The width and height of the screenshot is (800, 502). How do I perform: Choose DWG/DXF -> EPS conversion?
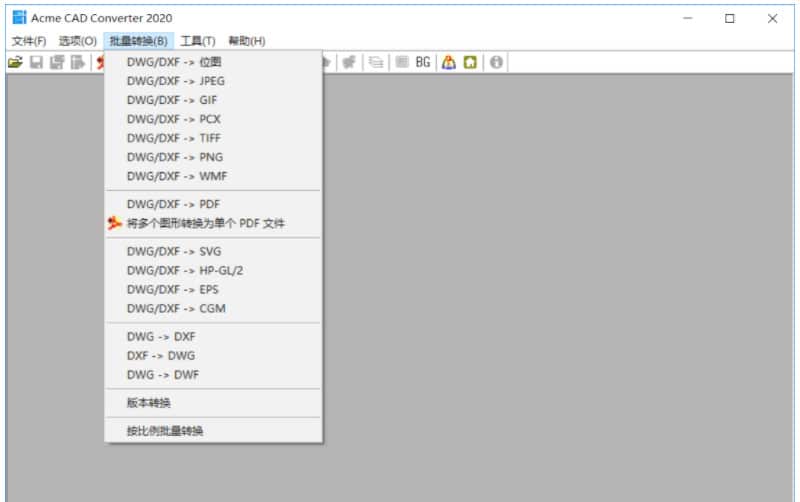click(213, 289)
